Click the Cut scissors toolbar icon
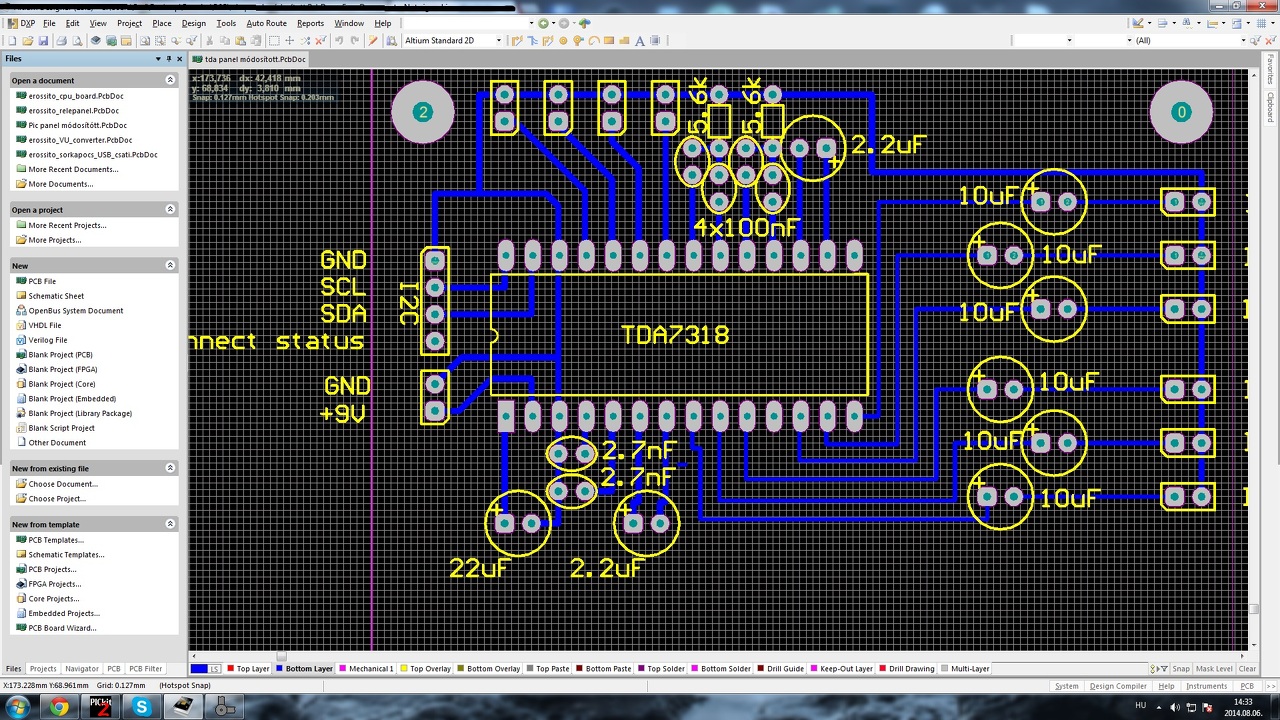 (209, 40)
